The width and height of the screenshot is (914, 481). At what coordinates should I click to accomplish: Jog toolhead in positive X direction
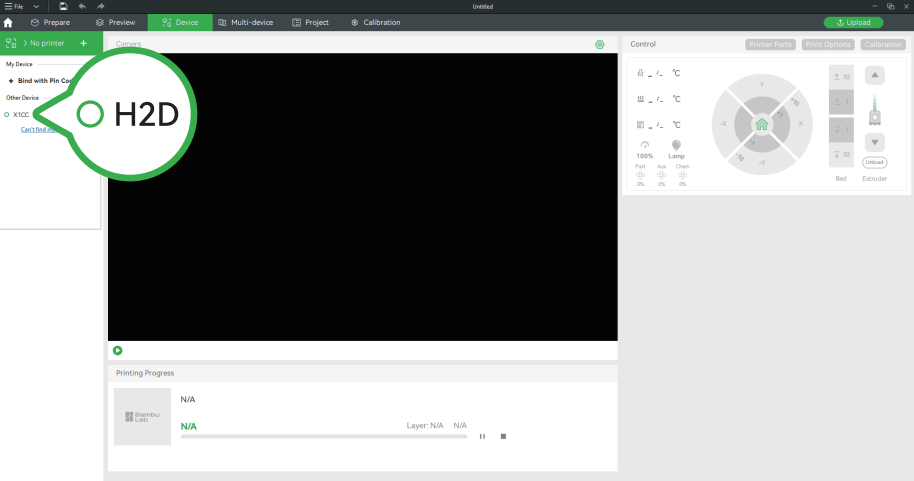pyautogui.click(x=800, y=124)
